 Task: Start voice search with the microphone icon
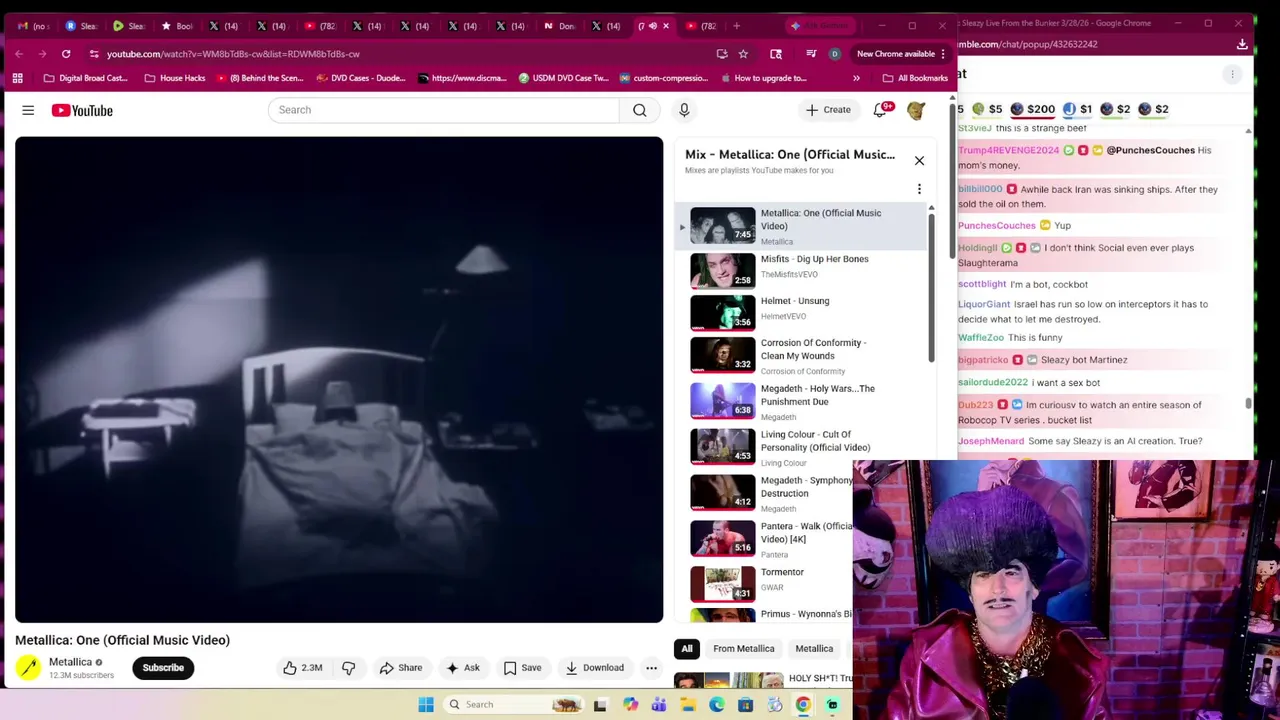point(684,110)
